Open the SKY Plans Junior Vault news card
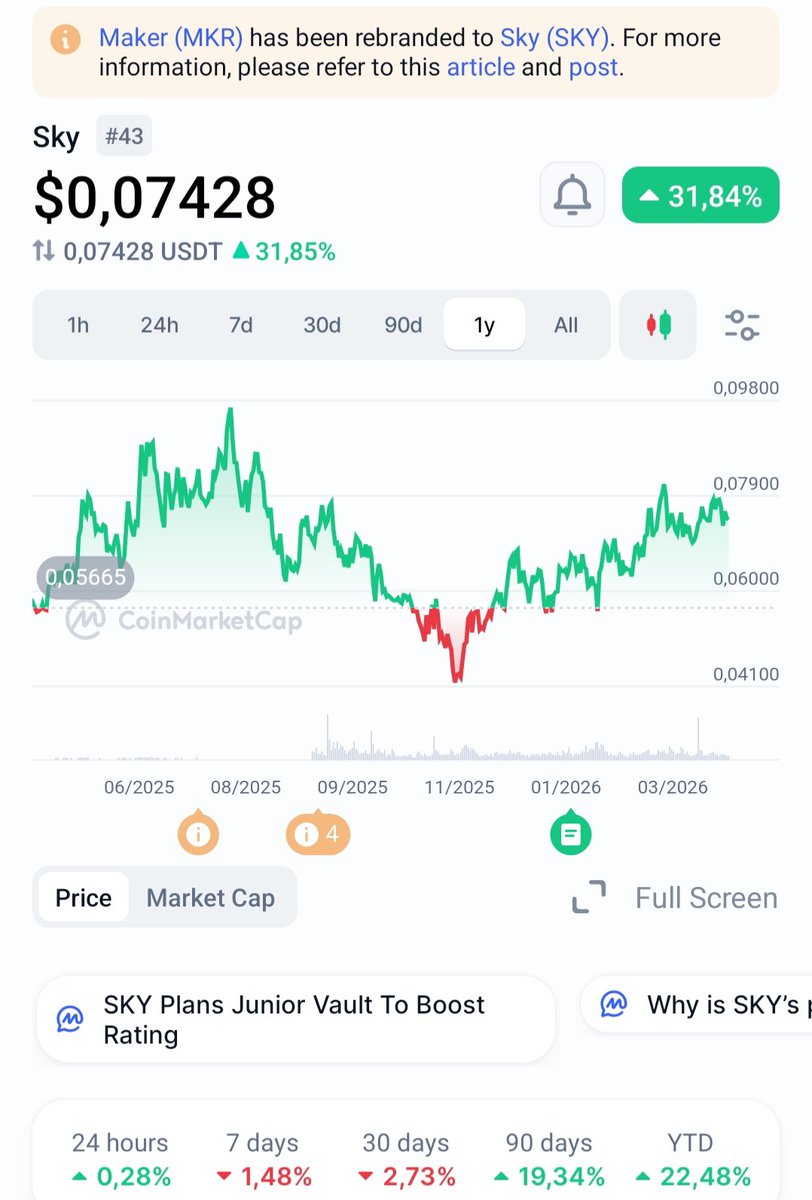The height and width of the screenshot is (1200, 812). pyautogui.click(x=295, y=1019)
